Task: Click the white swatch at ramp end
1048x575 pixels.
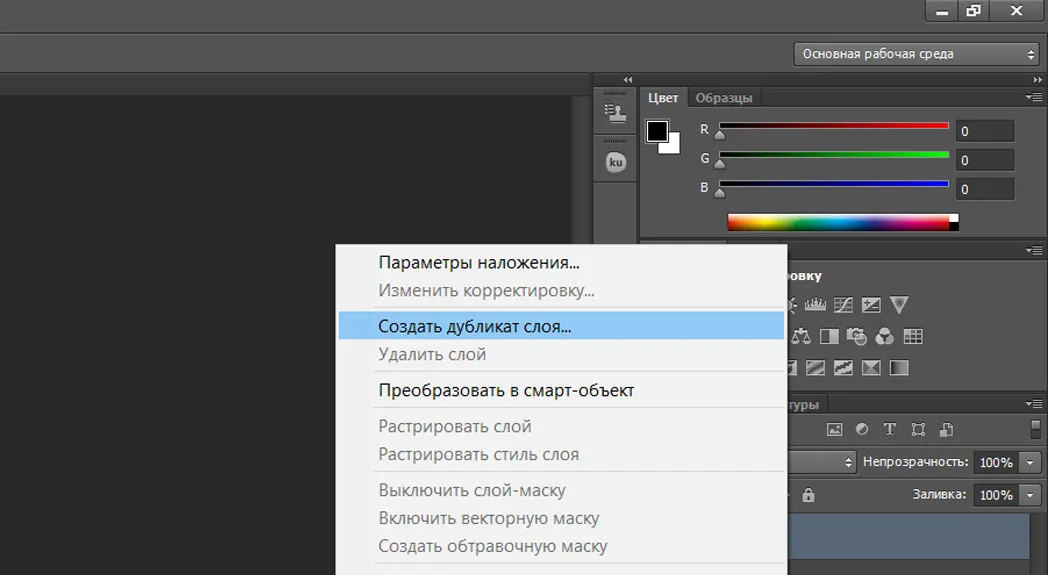Action: pyautogui.click(x=954, y=218)
